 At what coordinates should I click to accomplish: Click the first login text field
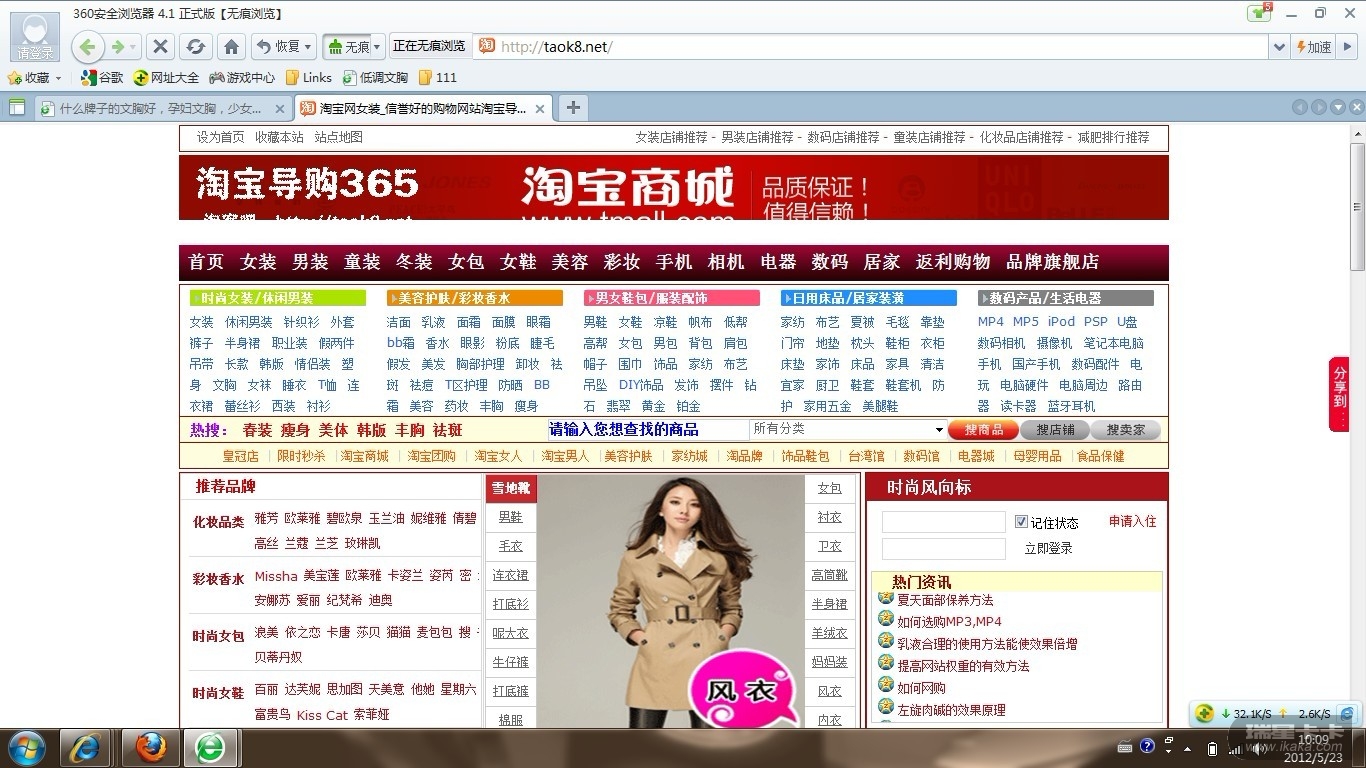(x=943, y=522)
